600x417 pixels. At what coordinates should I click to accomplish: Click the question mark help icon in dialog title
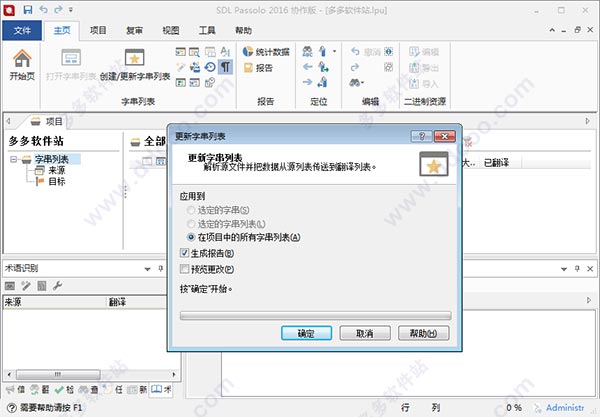[422, 136]
